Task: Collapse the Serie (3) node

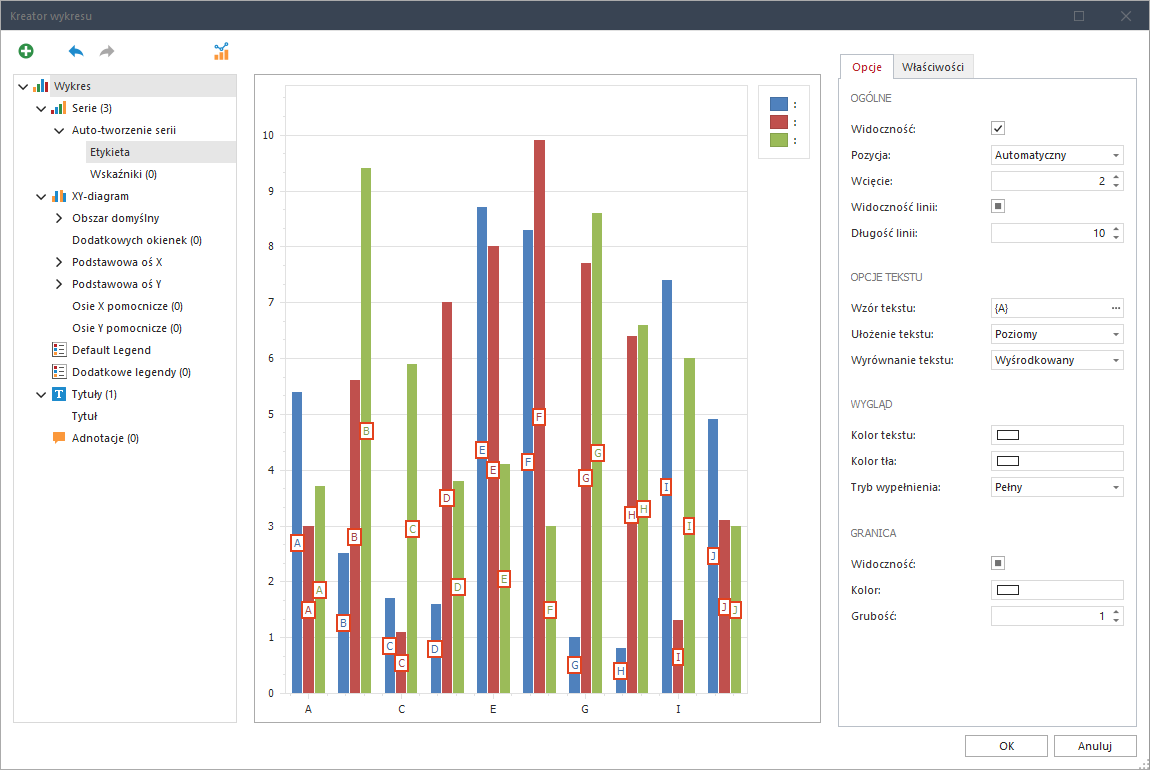Action: [x=41, y=109]
